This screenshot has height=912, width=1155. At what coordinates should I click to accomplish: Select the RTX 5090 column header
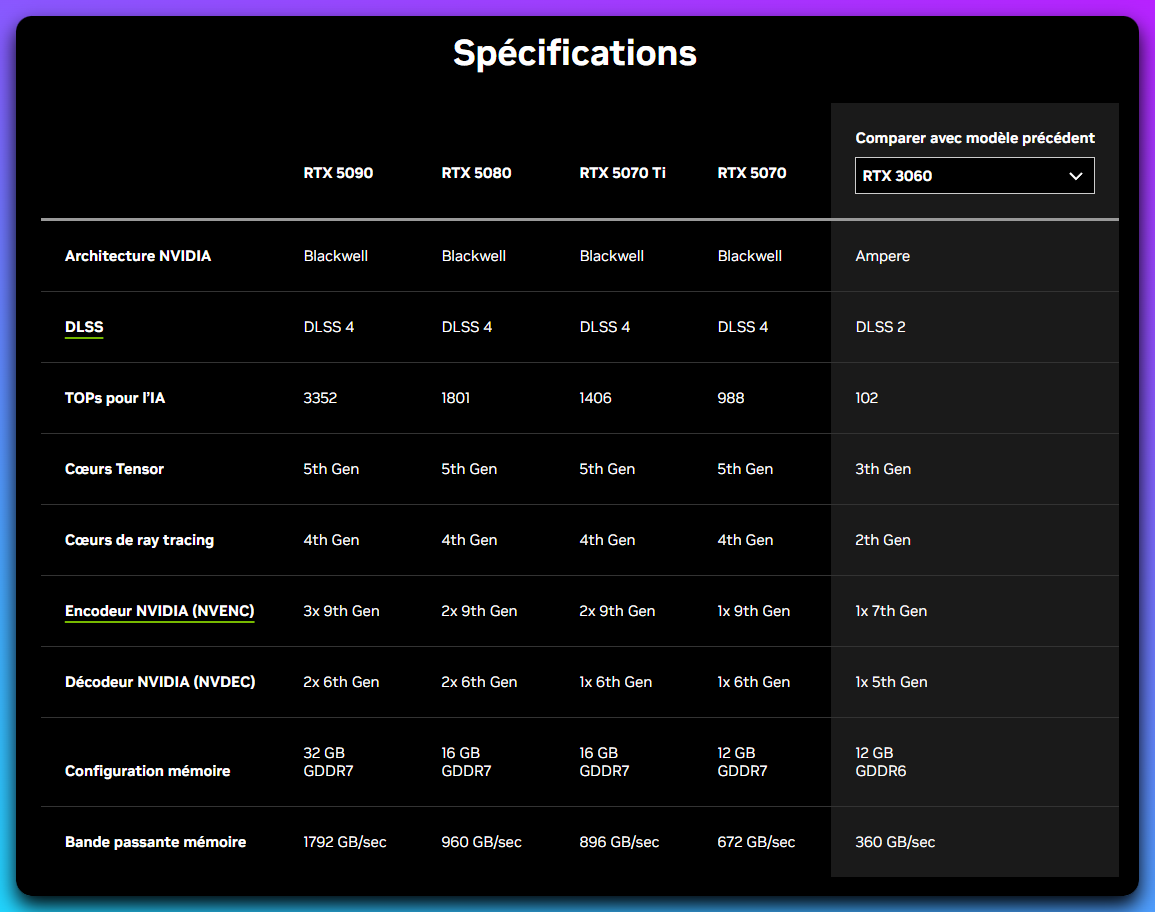coord(338,172)
